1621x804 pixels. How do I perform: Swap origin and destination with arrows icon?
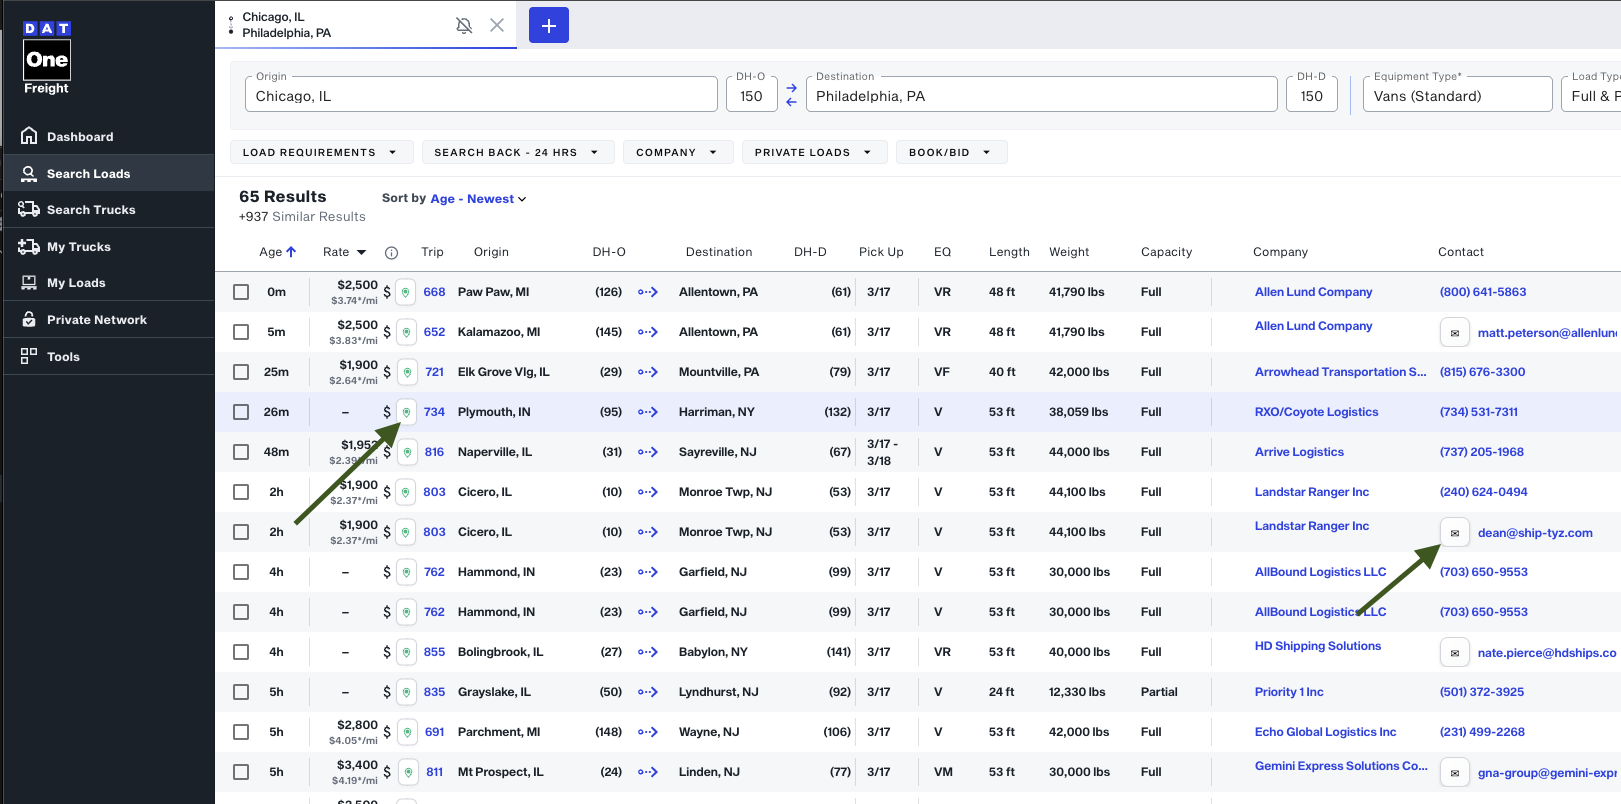(791, 95)
